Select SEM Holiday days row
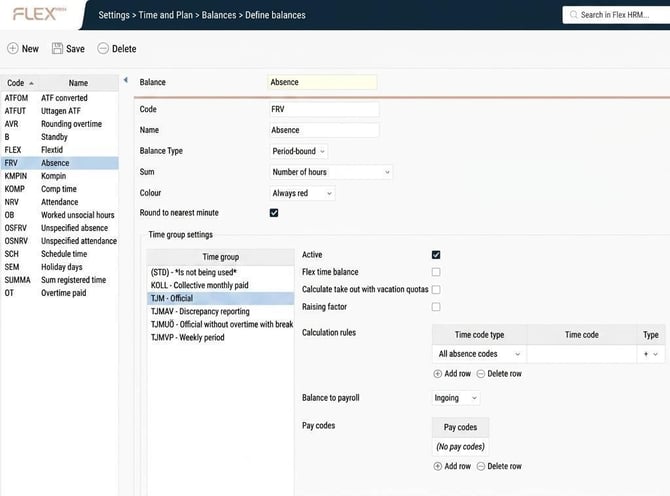670x496 pixels. pos(60,267)
